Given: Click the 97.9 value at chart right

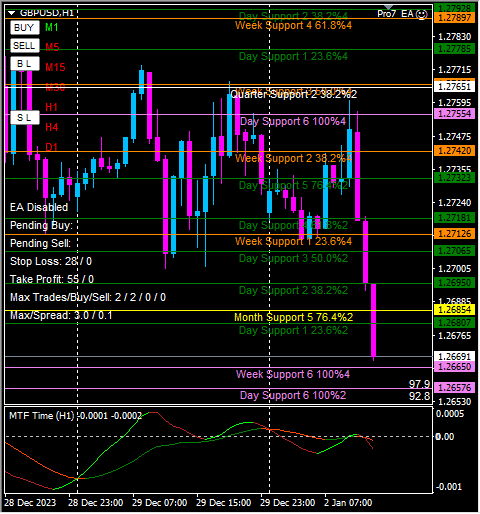Looking at the screenshot, I should click(x=420, y=384).
